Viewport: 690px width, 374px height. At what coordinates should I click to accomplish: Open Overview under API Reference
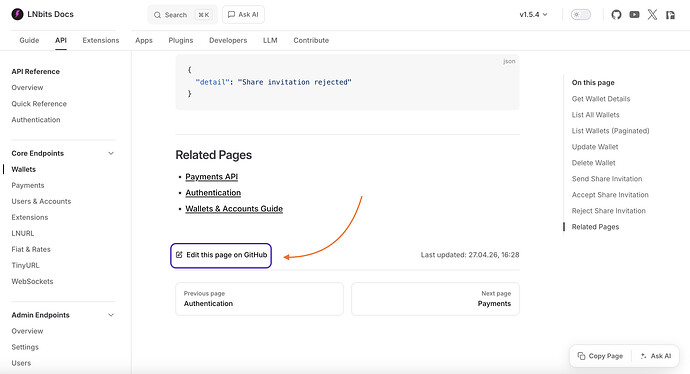(27, 88)
